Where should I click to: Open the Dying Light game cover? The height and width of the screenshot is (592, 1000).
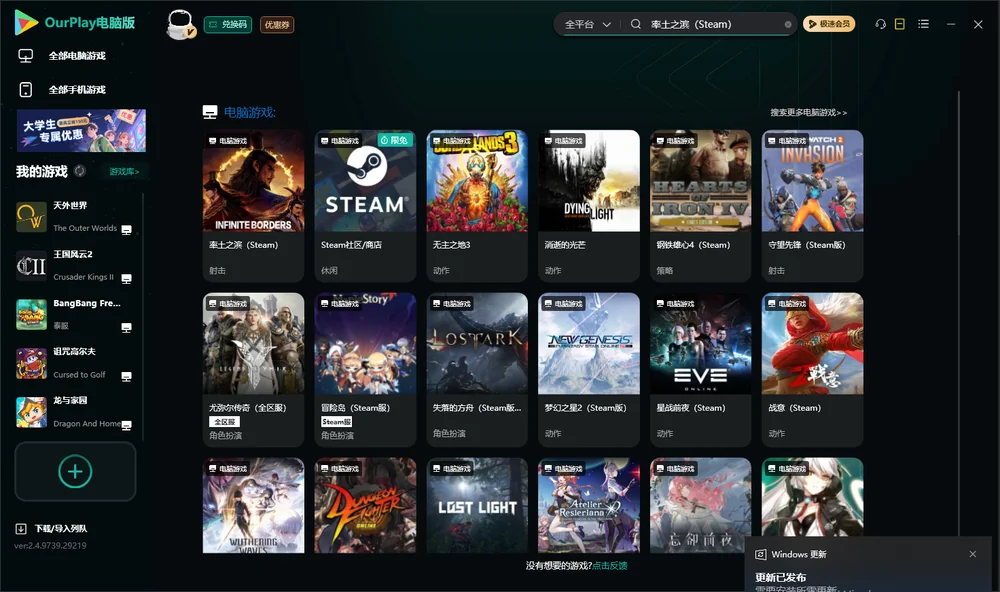point(589,181)
